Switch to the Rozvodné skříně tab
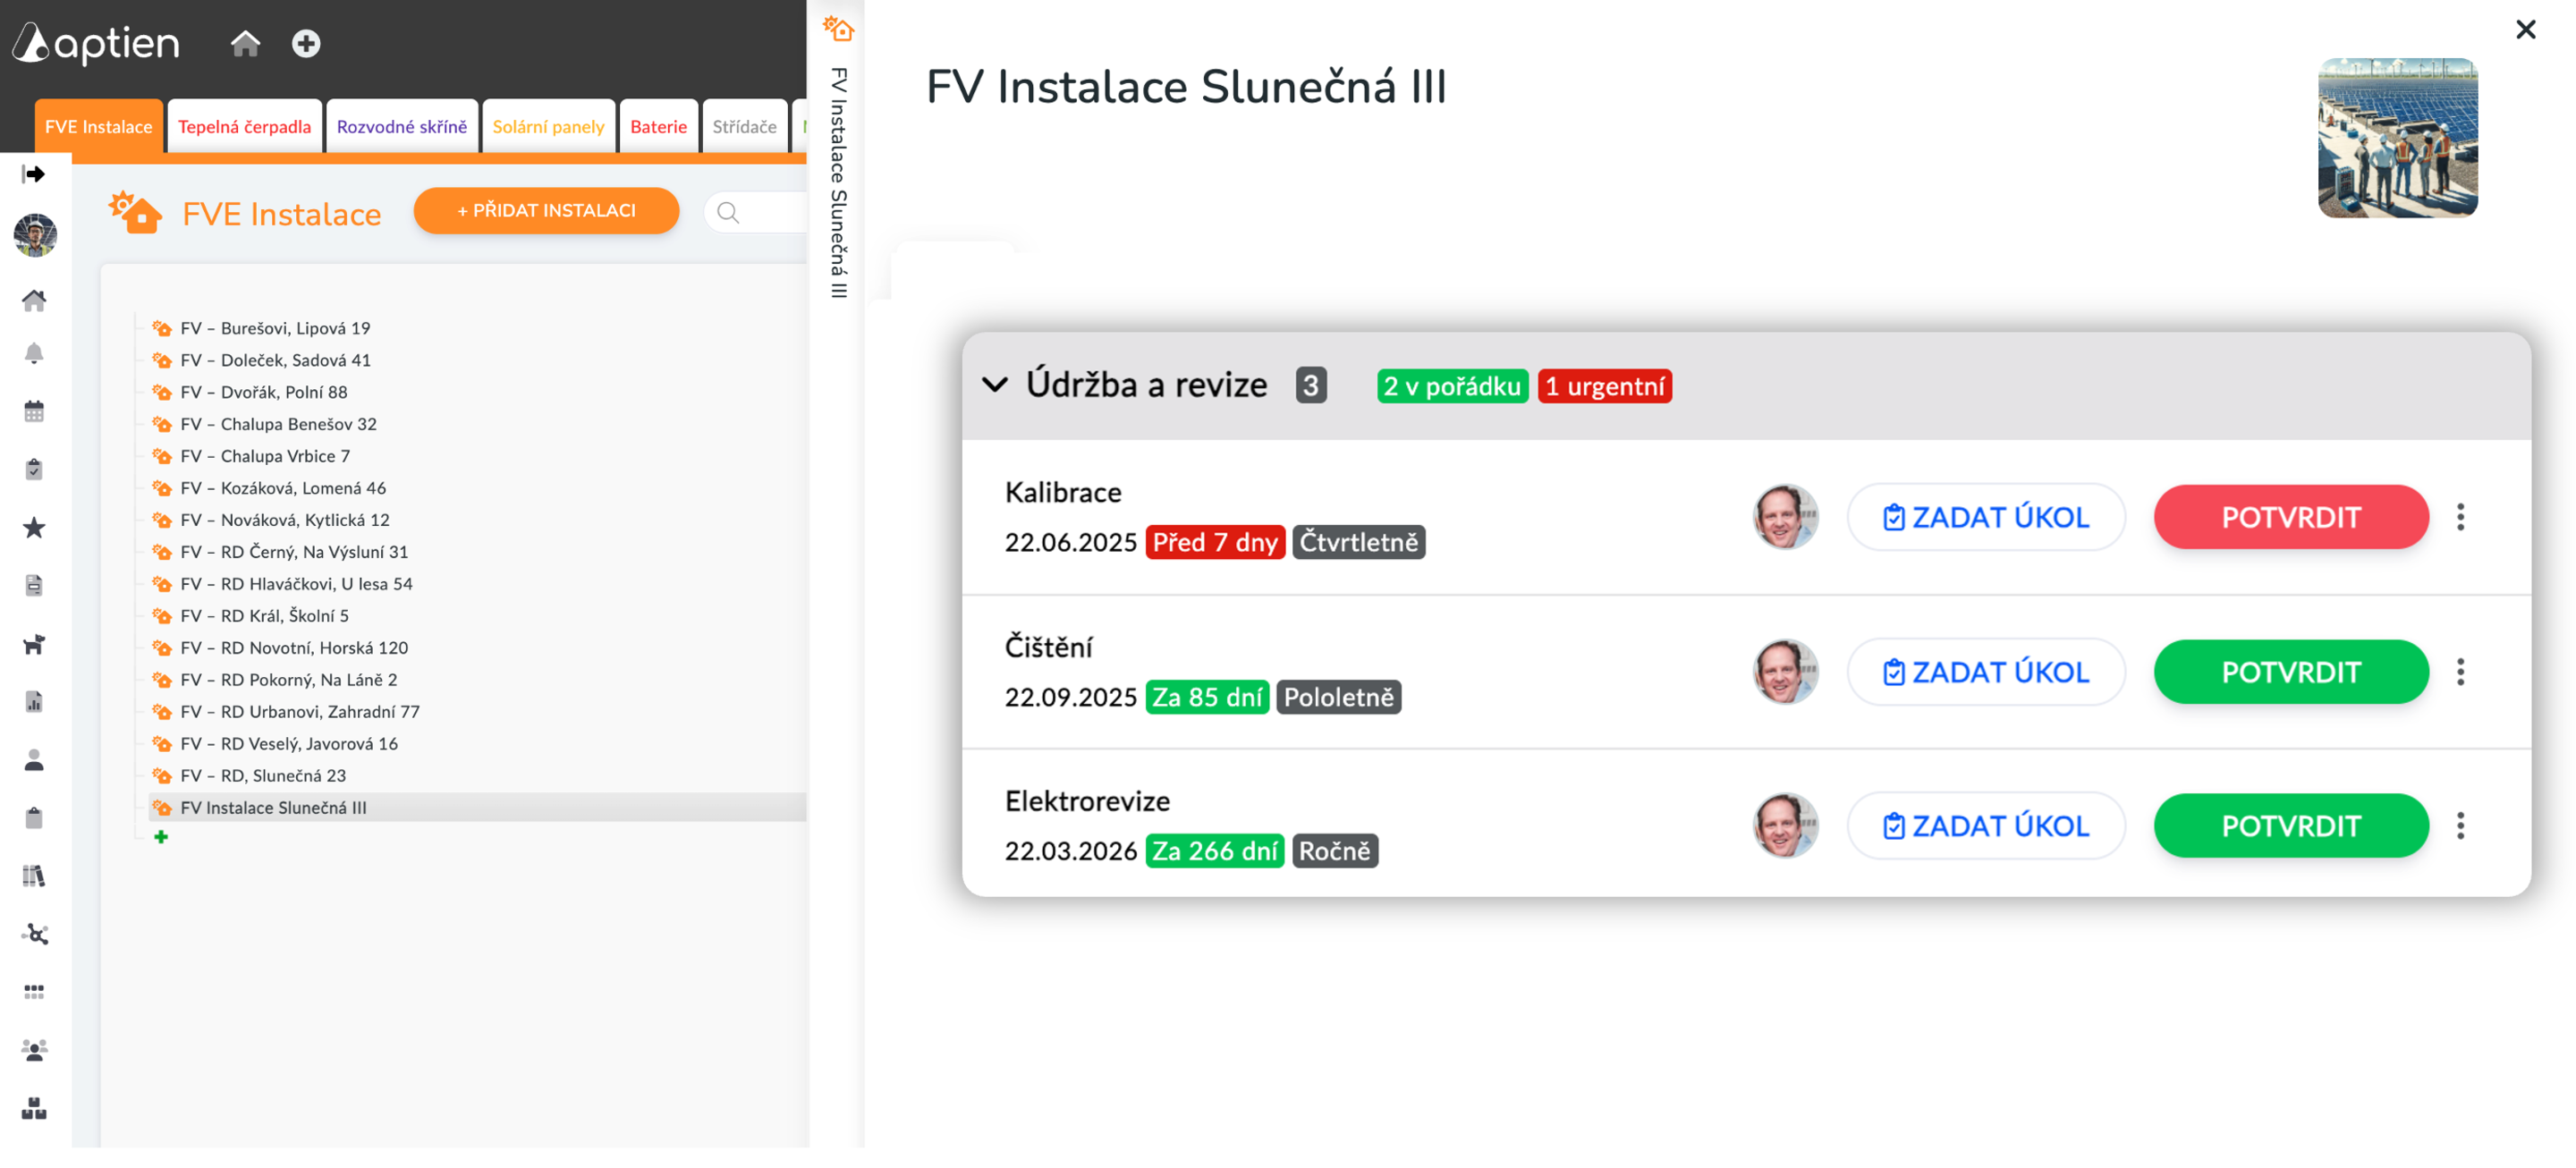The image size is (2576, 1168). pos(402,126)
